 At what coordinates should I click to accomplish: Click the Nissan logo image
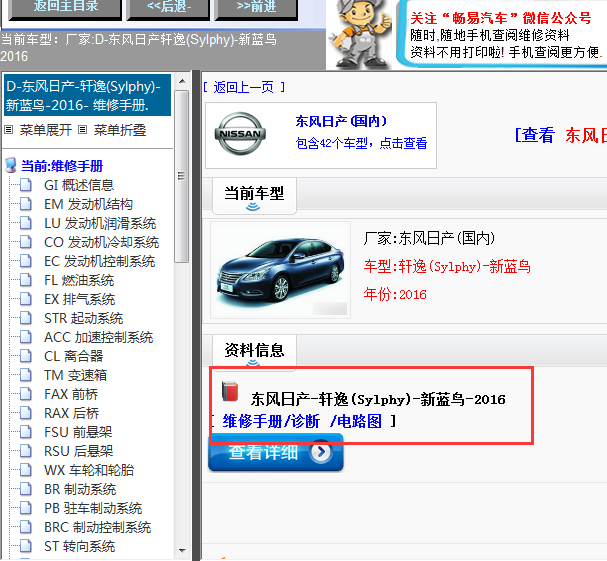coord(240,134)
